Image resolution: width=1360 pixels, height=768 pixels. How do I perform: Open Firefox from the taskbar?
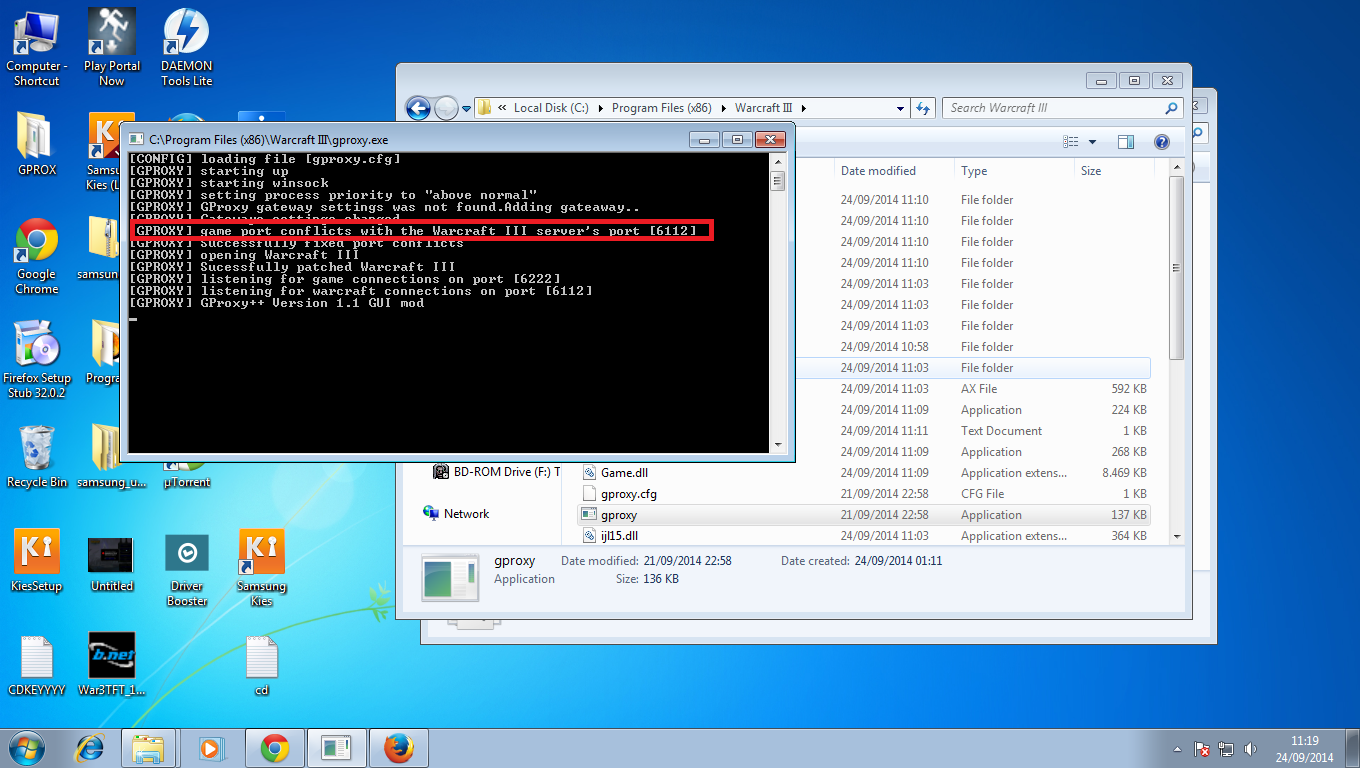(x=399, y=748)
